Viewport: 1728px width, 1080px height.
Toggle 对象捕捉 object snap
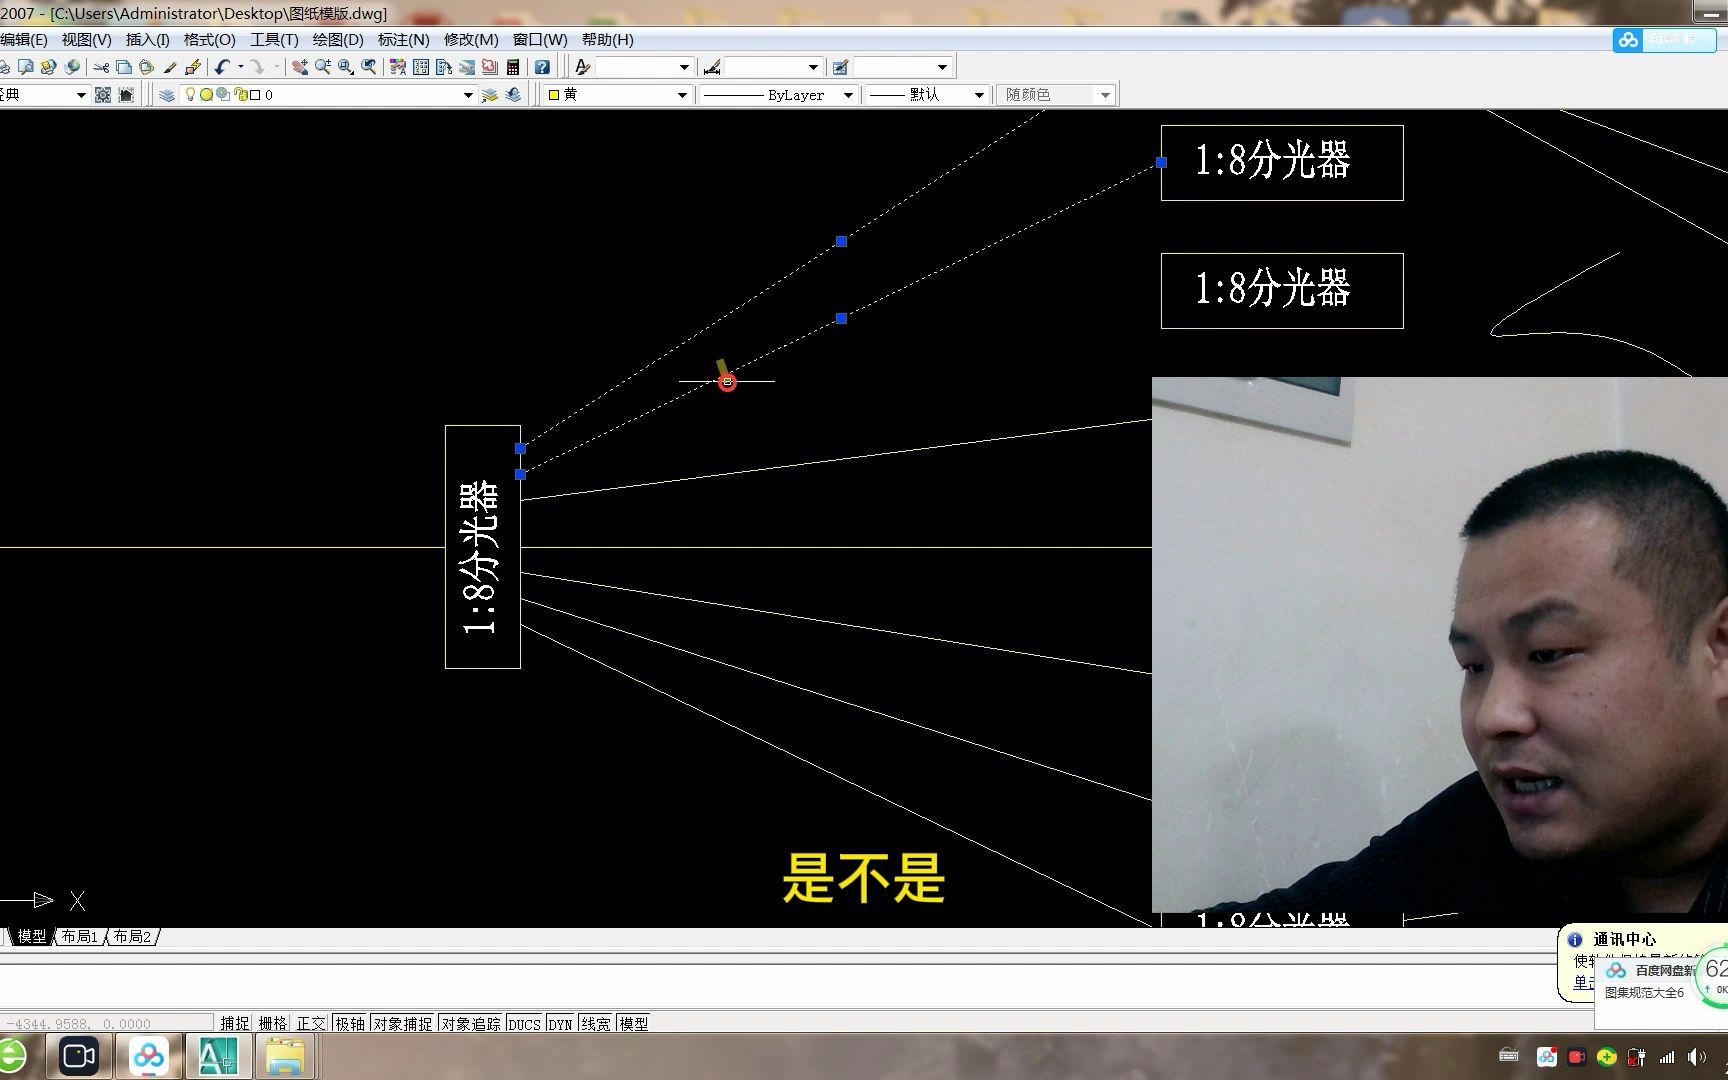click(403, 1023)
